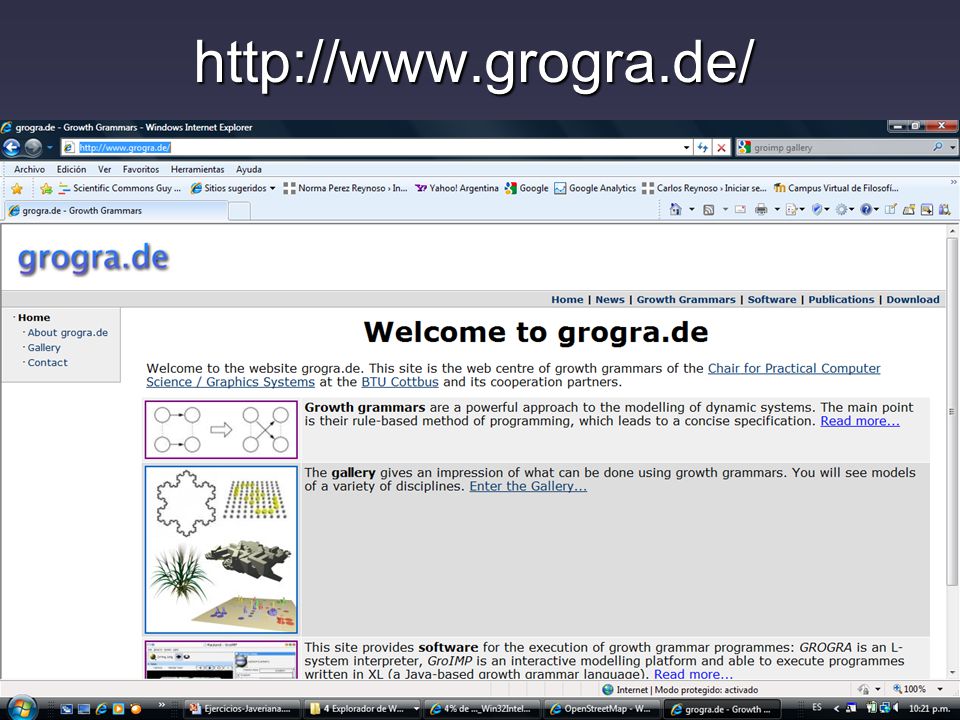This screenshot has height=720, width=960.
Task: Click the Windows Media Player quick launch icon
Action: coord(118,709)
